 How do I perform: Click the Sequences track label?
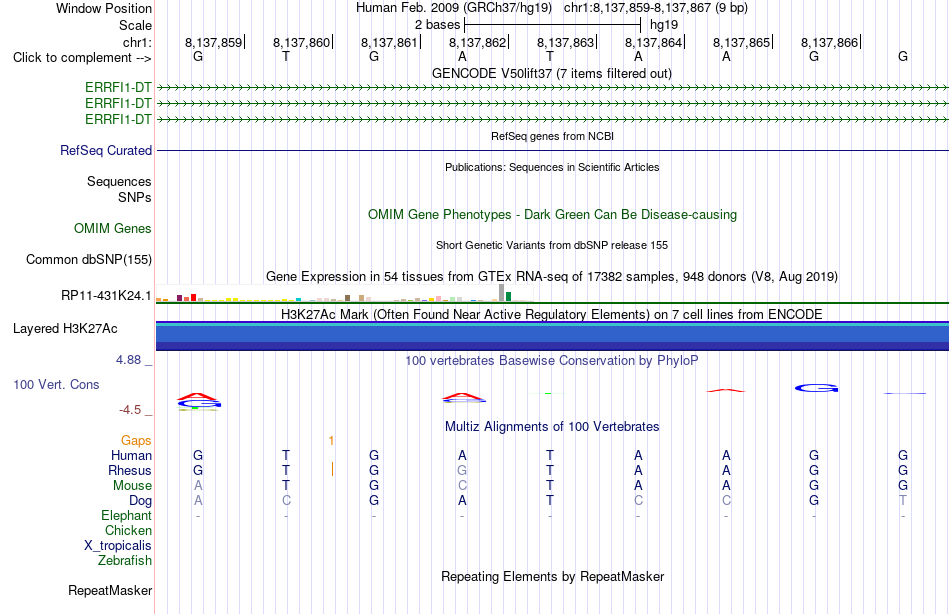tap(119, 181)
